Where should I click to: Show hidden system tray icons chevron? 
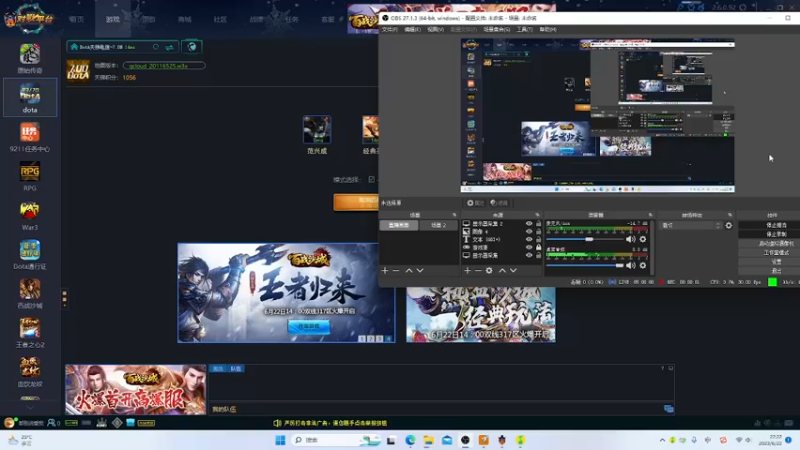662,440
